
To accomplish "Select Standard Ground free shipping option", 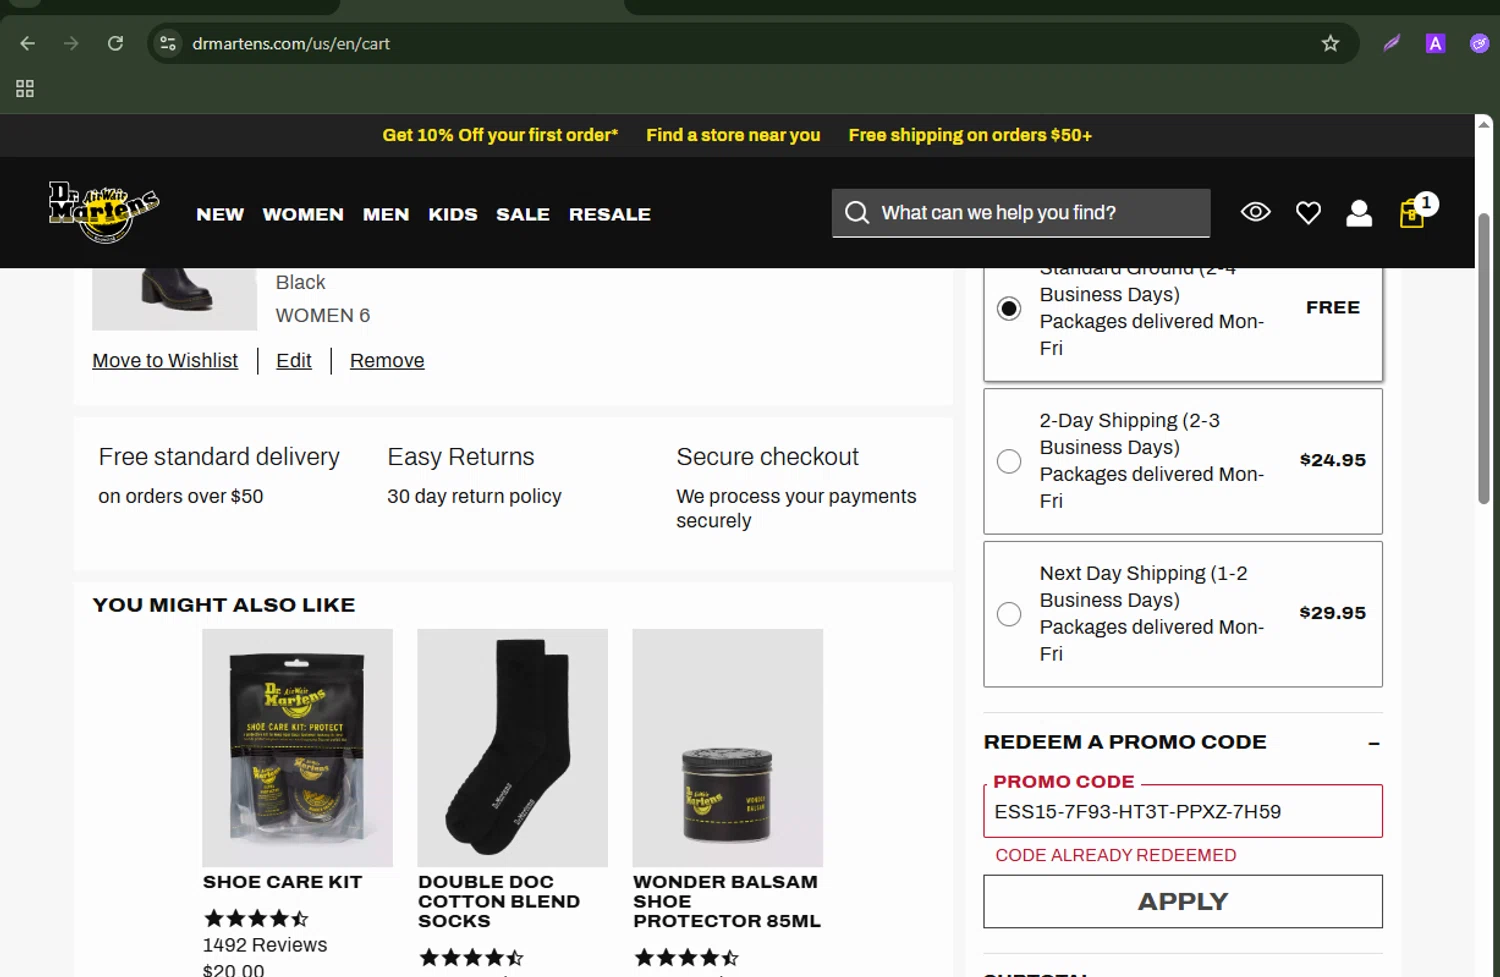I will 1009,308.
